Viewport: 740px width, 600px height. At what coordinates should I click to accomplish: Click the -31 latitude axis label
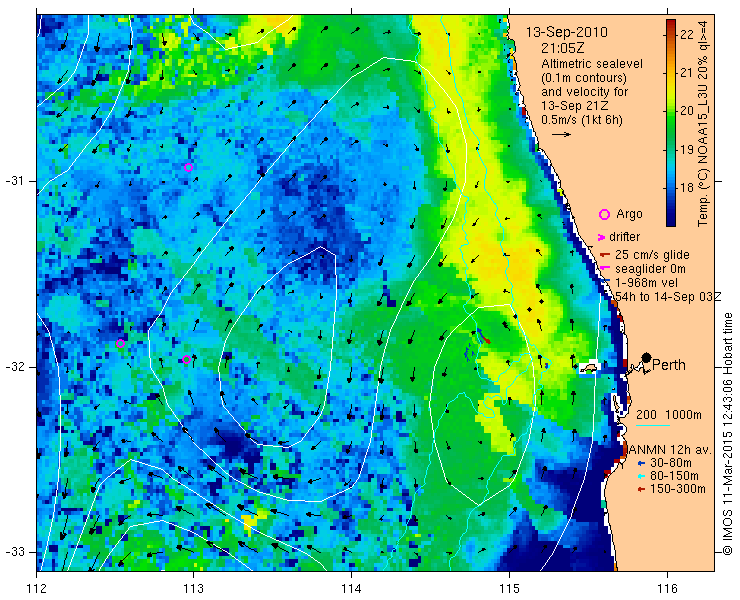click(x=15, y=181)
